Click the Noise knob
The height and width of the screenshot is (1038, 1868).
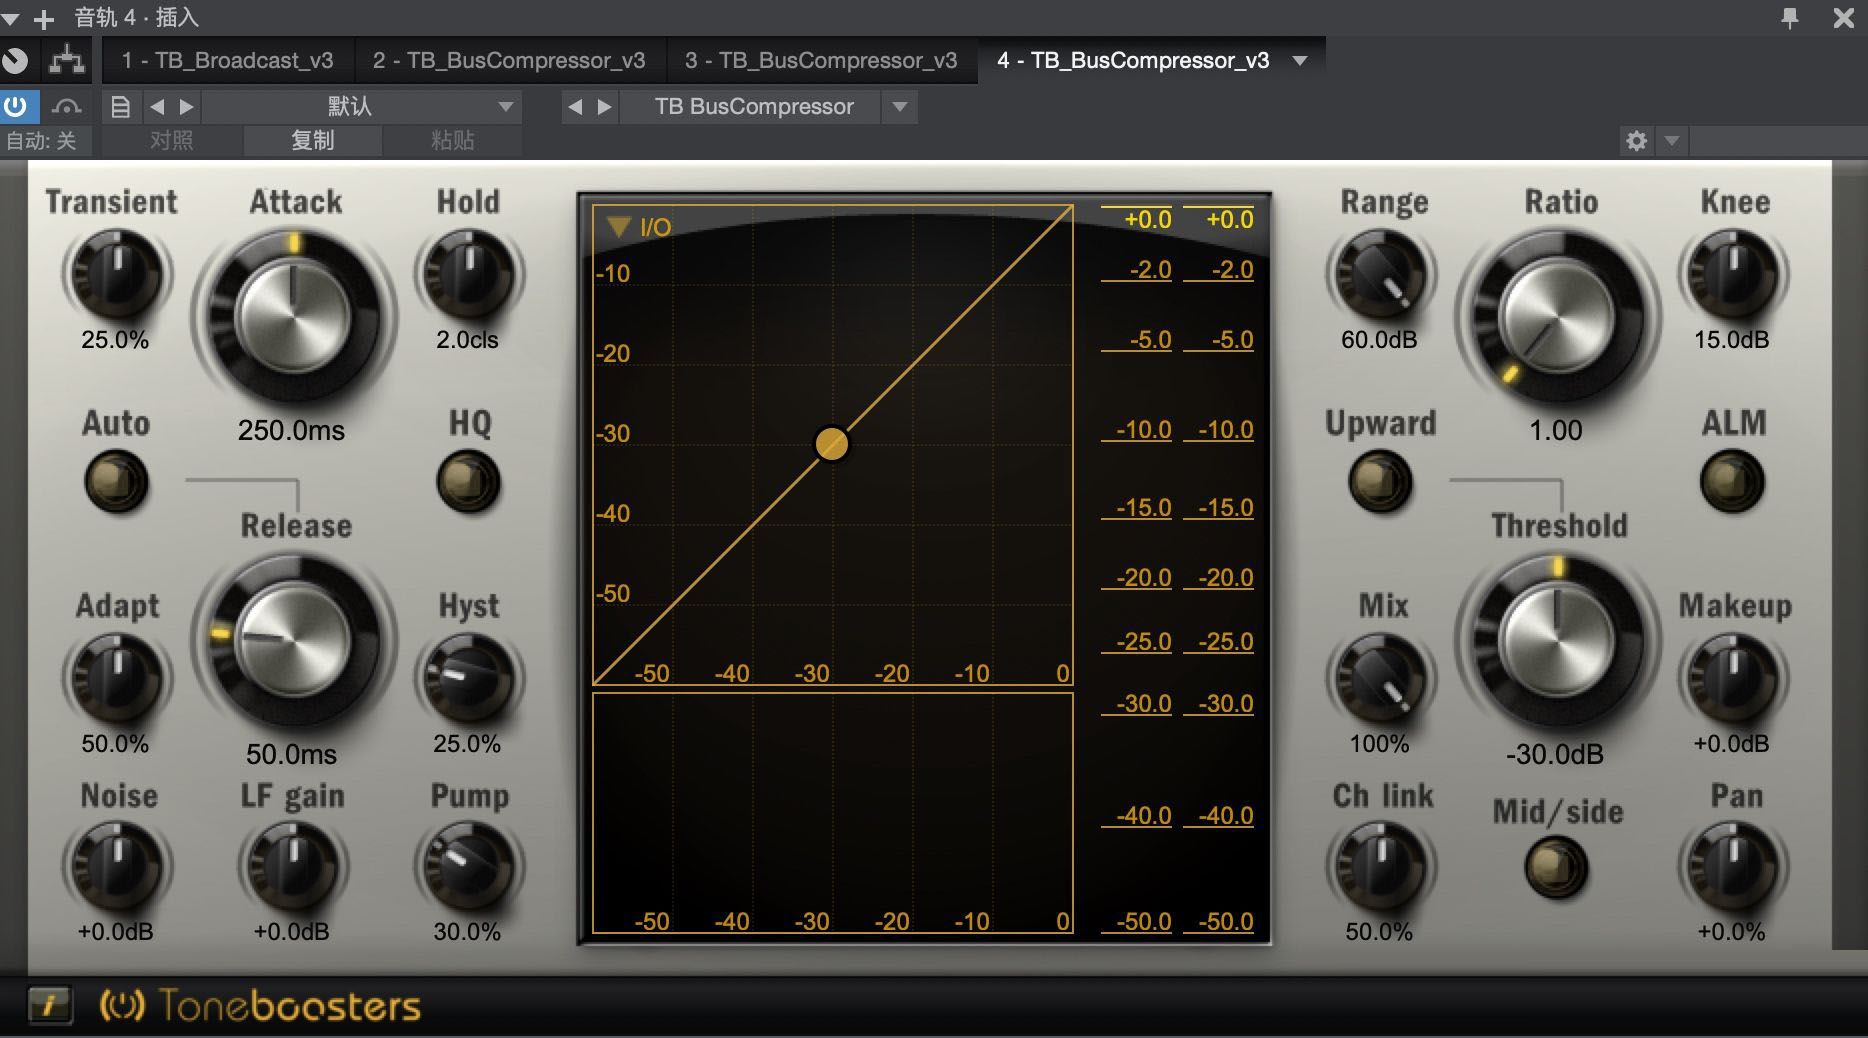point(116,866)
